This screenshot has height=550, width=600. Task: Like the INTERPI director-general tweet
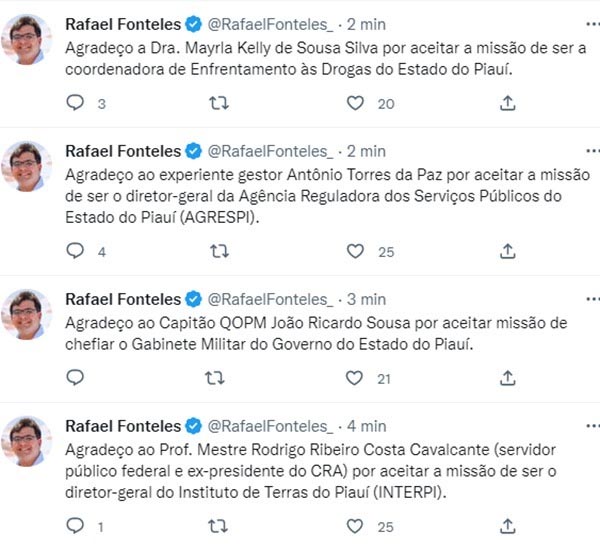(x=355, y=526)
